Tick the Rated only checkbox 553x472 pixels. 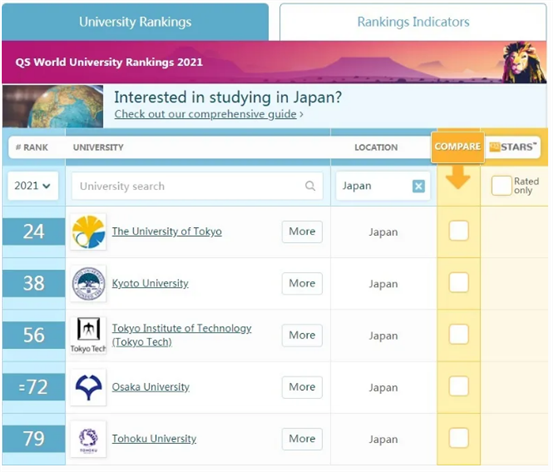pos(501,186)
